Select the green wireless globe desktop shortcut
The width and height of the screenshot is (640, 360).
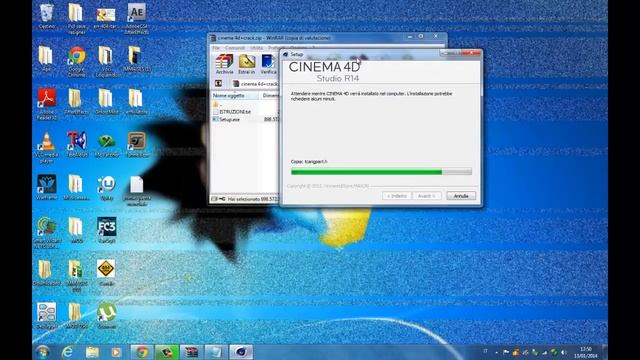[47, 233]
